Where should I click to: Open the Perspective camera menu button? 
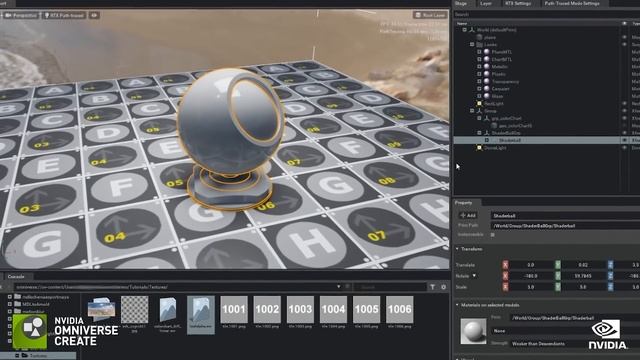[x=21, y=16]
